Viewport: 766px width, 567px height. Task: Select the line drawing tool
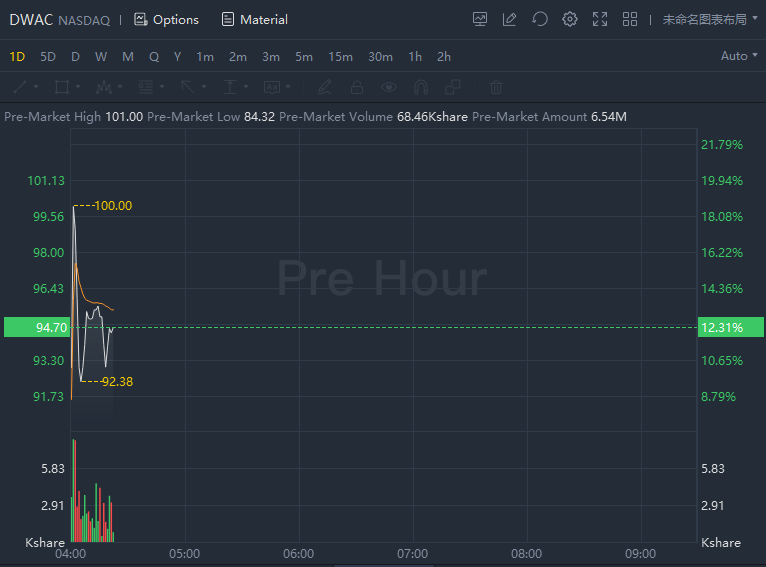20,87
